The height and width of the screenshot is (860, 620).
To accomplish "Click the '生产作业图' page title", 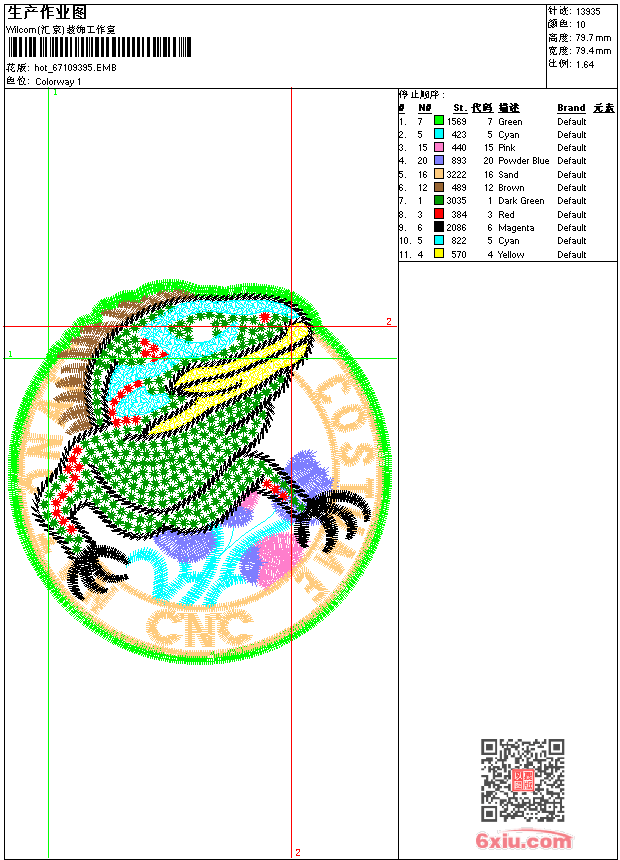I will (x=47, y=13).
